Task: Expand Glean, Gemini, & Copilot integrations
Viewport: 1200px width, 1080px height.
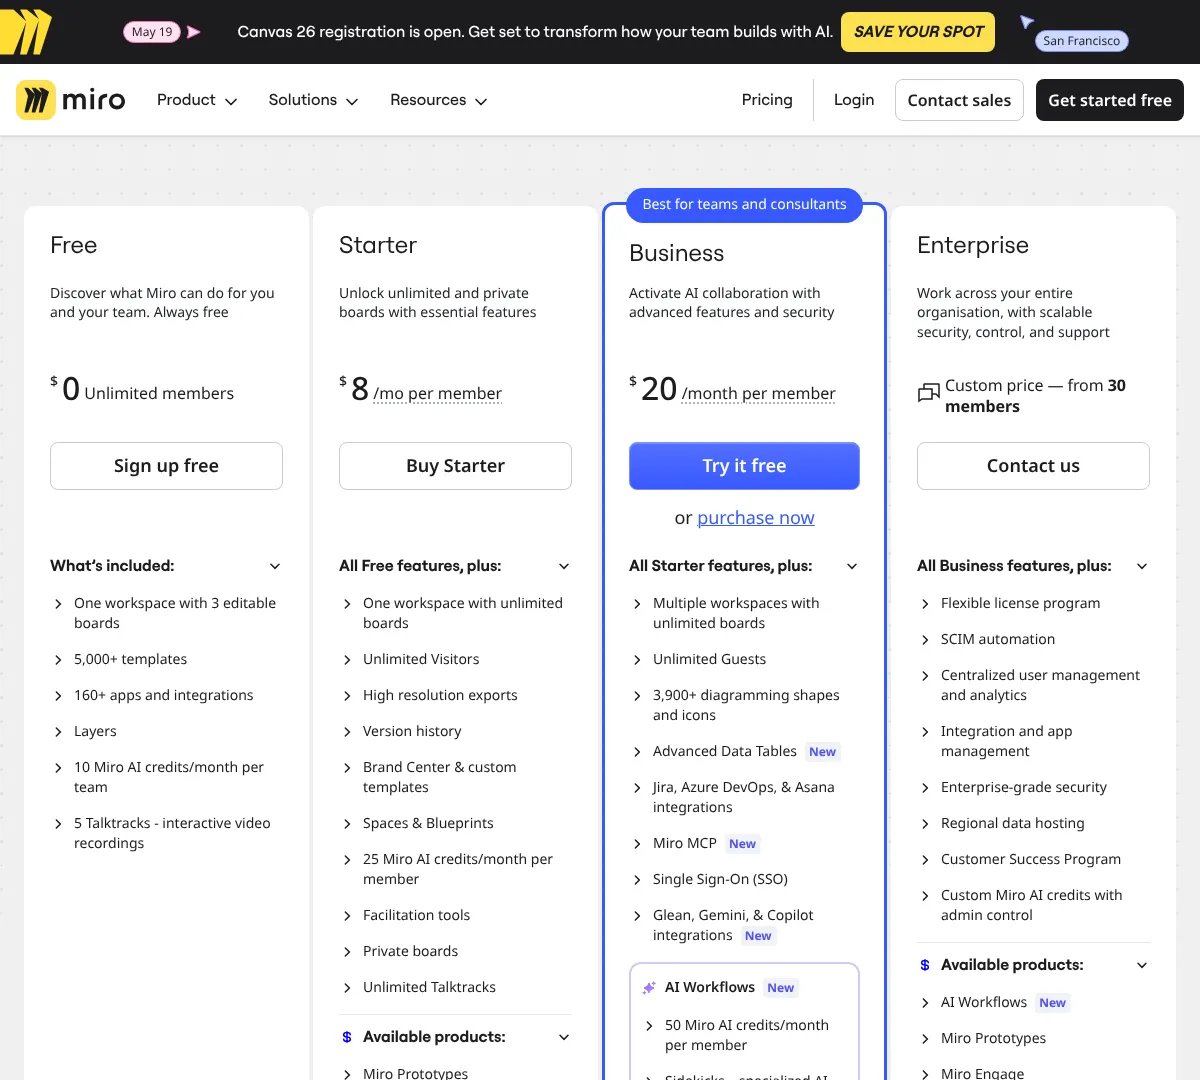Action: pyautogui.click(x=744, y=925)
